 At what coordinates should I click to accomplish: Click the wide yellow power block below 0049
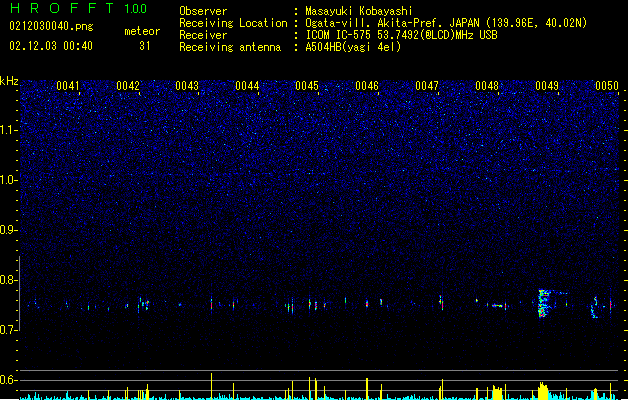pos(543,391)
